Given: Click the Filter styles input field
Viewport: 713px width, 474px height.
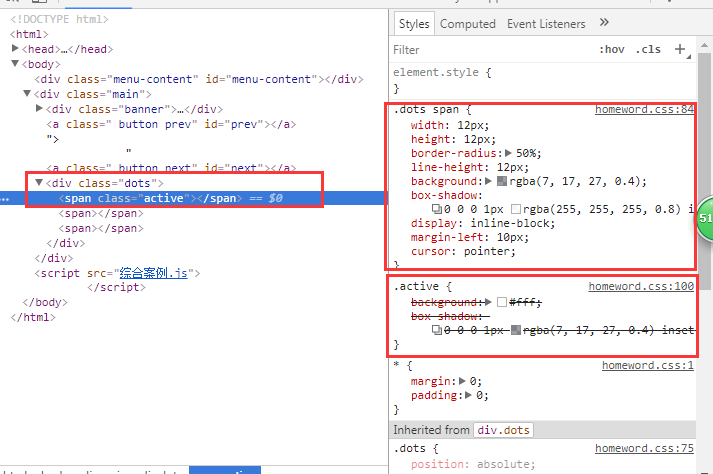Looking at the screenshot, I should (x=493, y=50).
